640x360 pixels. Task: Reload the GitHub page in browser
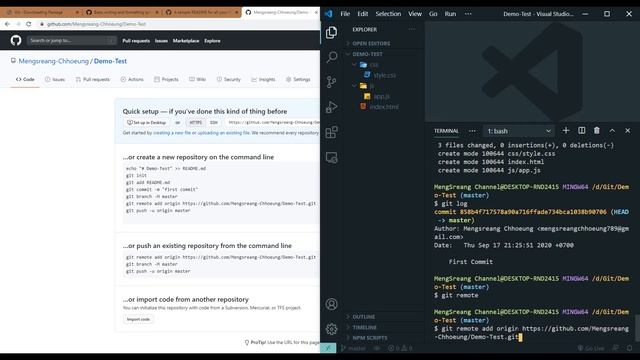pos(29,24)
